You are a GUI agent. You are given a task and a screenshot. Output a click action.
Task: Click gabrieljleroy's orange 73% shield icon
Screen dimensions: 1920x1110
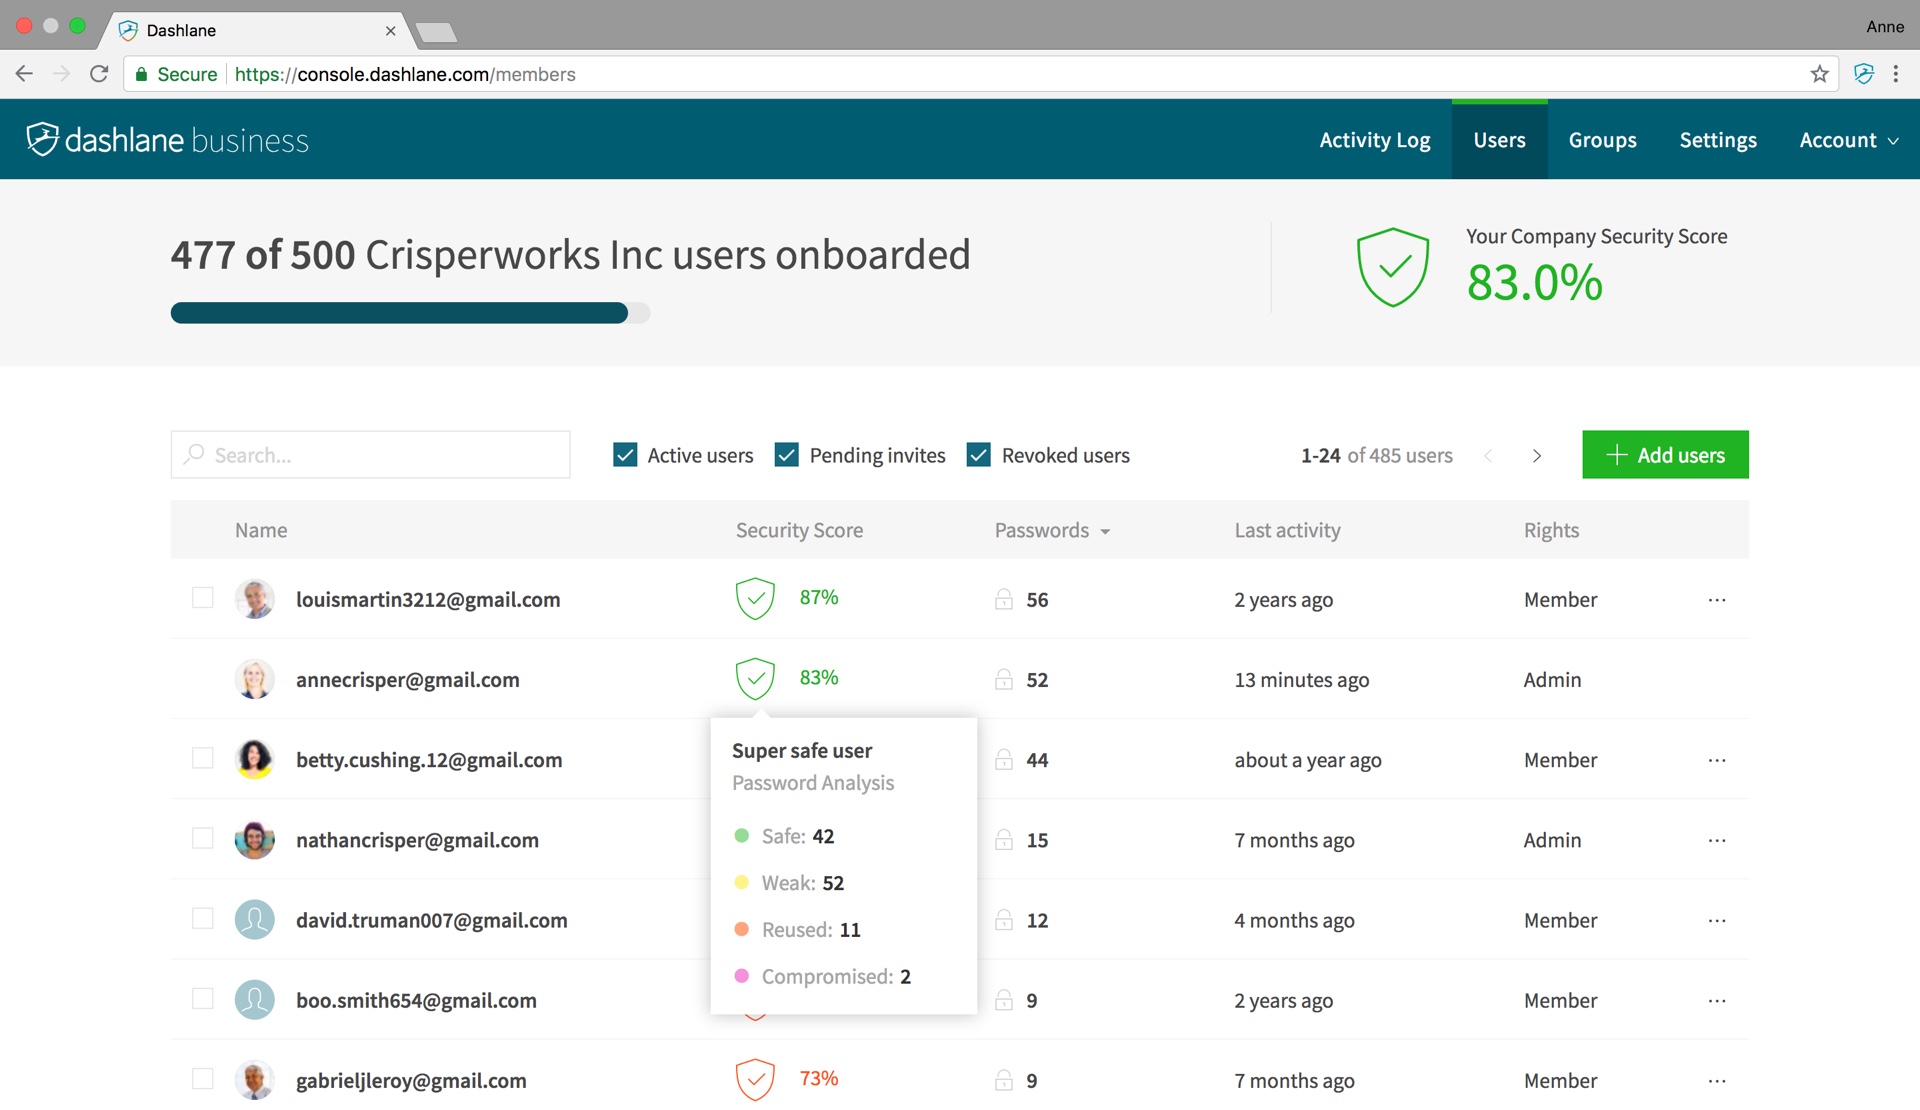click(x=755, y=1080)
